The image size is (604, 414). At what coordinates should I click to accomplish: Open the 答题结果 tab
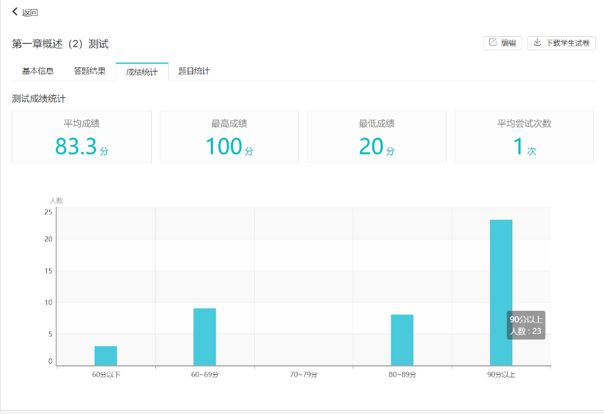(x=89, y=71)
